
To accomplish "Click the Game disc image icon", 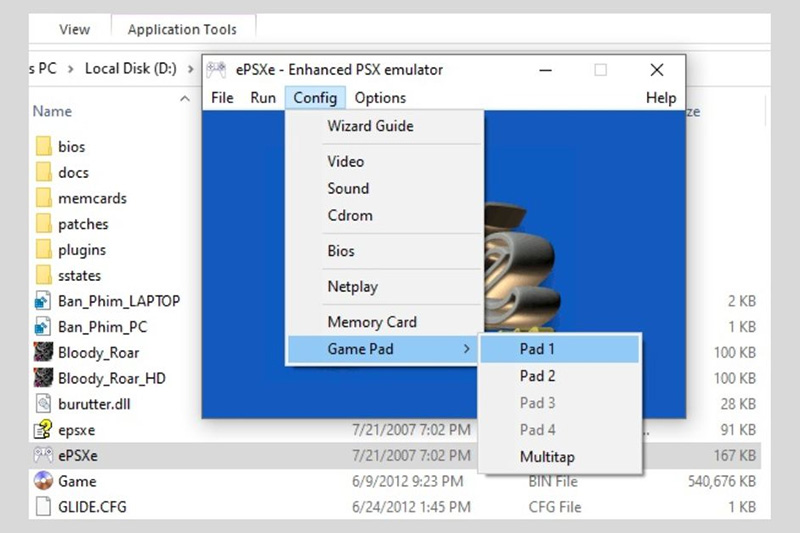I will (43, 481).
